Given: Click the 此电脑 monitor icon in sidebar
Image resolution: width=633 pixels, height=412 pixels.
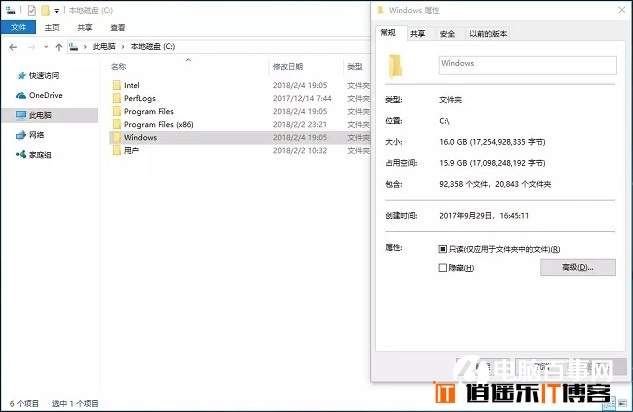Looking at the screenshot, I should pyautogui.click(x=21, y=115).
